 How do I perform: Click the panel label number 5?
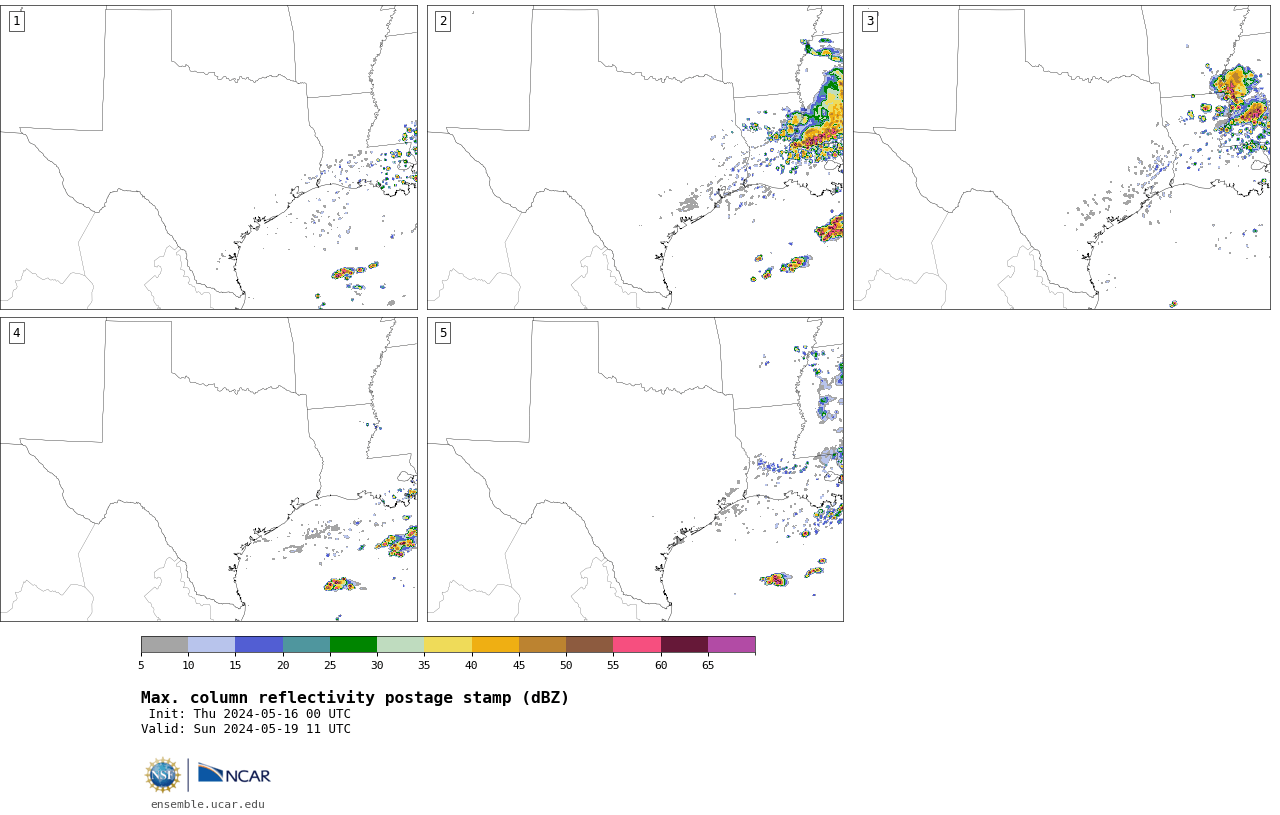pos(443,333)
